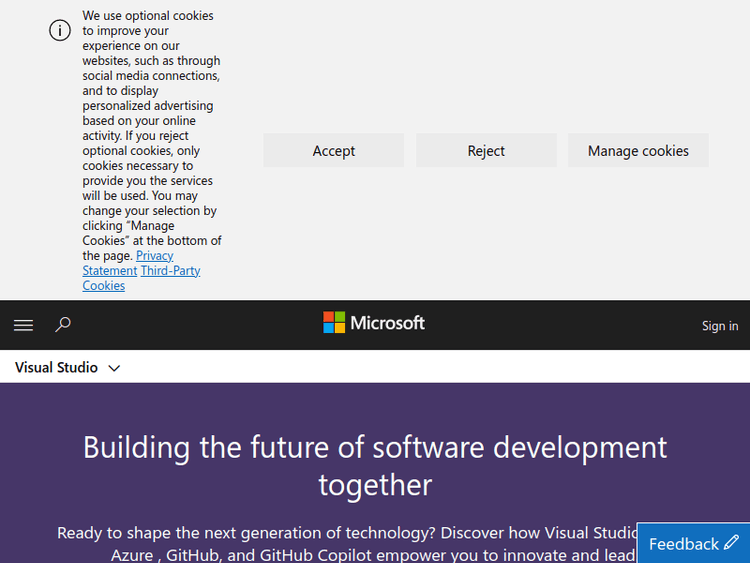The height and width of the screenshot is (563, 750).
Task: Open the Privacy Statement link
Action: (x=128, y=263)
